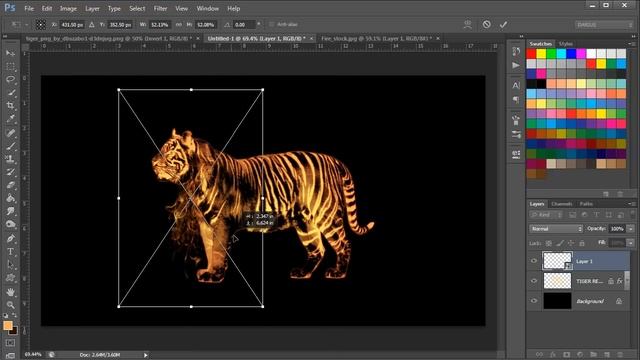Image resolution: width=640 pixels, height=360 pixels.
Task: Select the Clone Stamp tool
Action: [x=10, y=159]
